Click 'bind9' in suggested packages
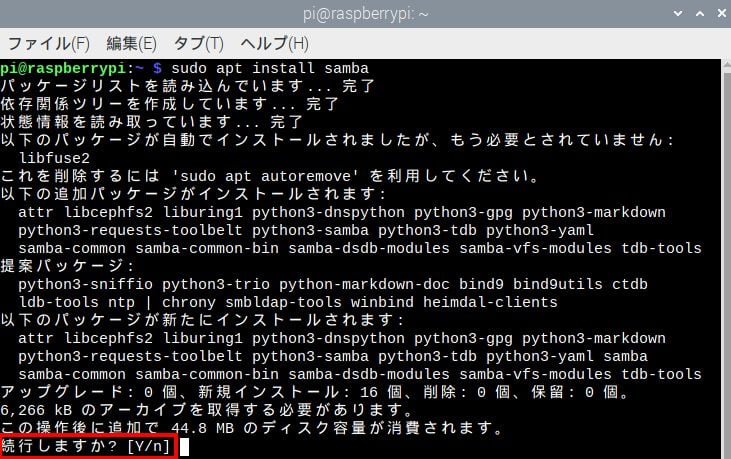Screen dimensions: 731x459 click(481, 284)
